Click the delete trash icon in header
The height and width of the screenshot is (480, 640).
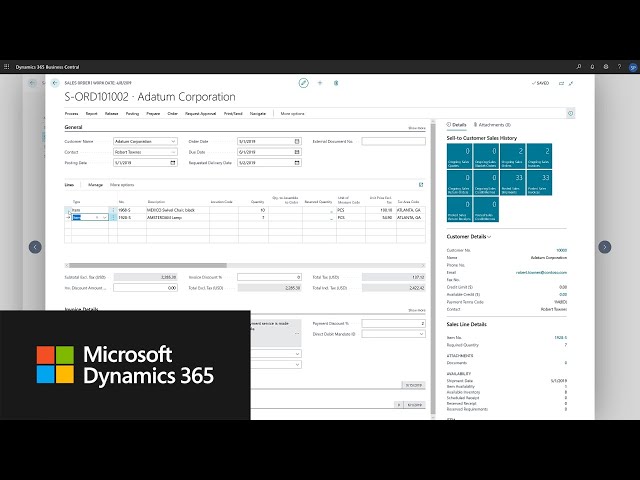336,83
